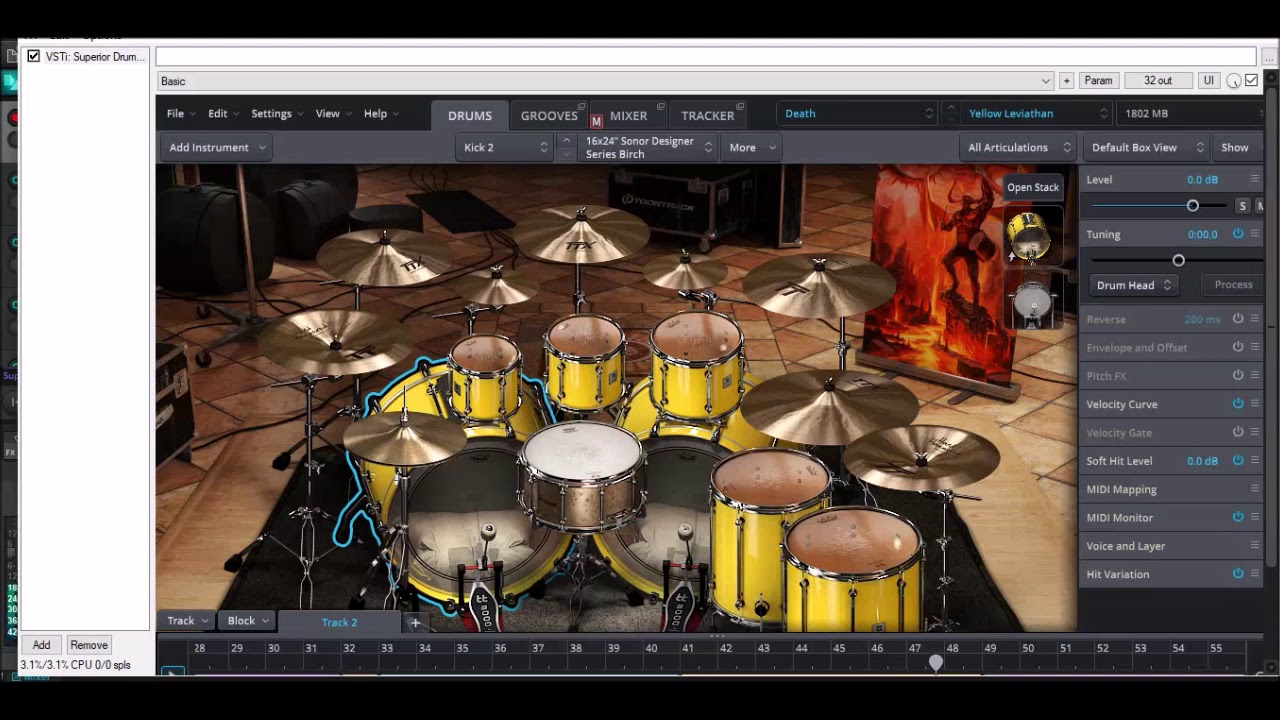The height and width of the screenshot is (720, 1280).
Task: Toggle plugin bypass checkbox beside the UI button
Action: [x=1251, y=81]
